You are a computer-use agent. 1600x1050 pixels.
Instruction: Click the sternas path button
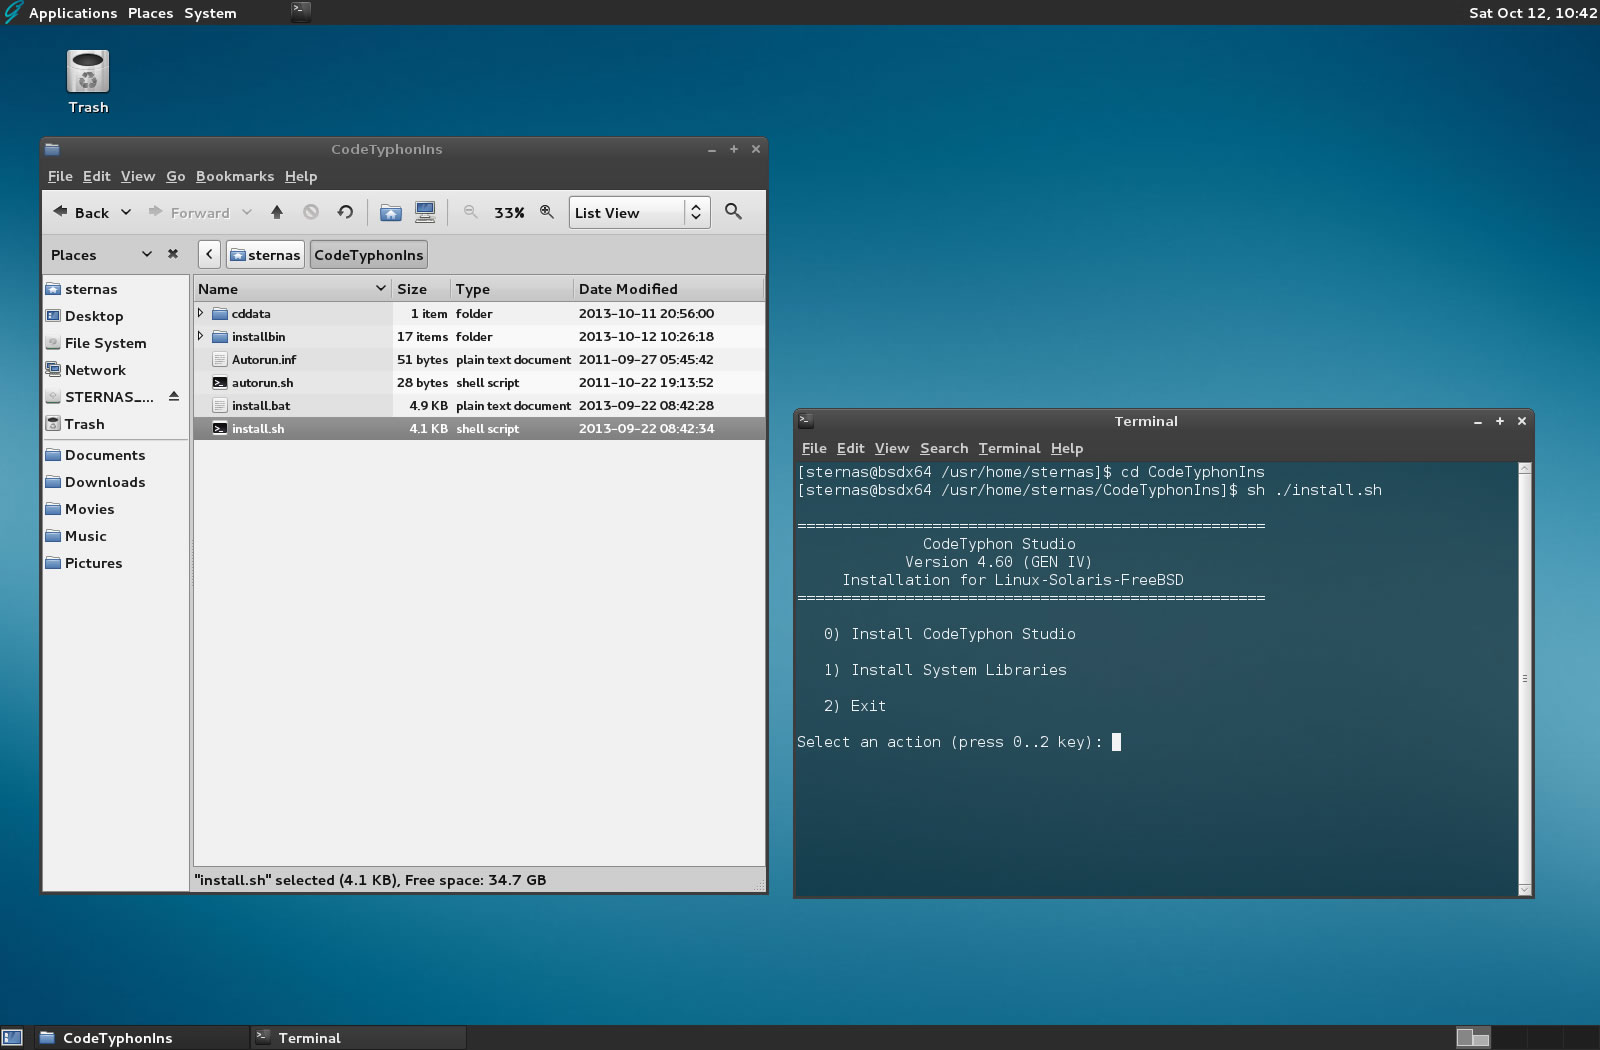(x=265, y=254)
